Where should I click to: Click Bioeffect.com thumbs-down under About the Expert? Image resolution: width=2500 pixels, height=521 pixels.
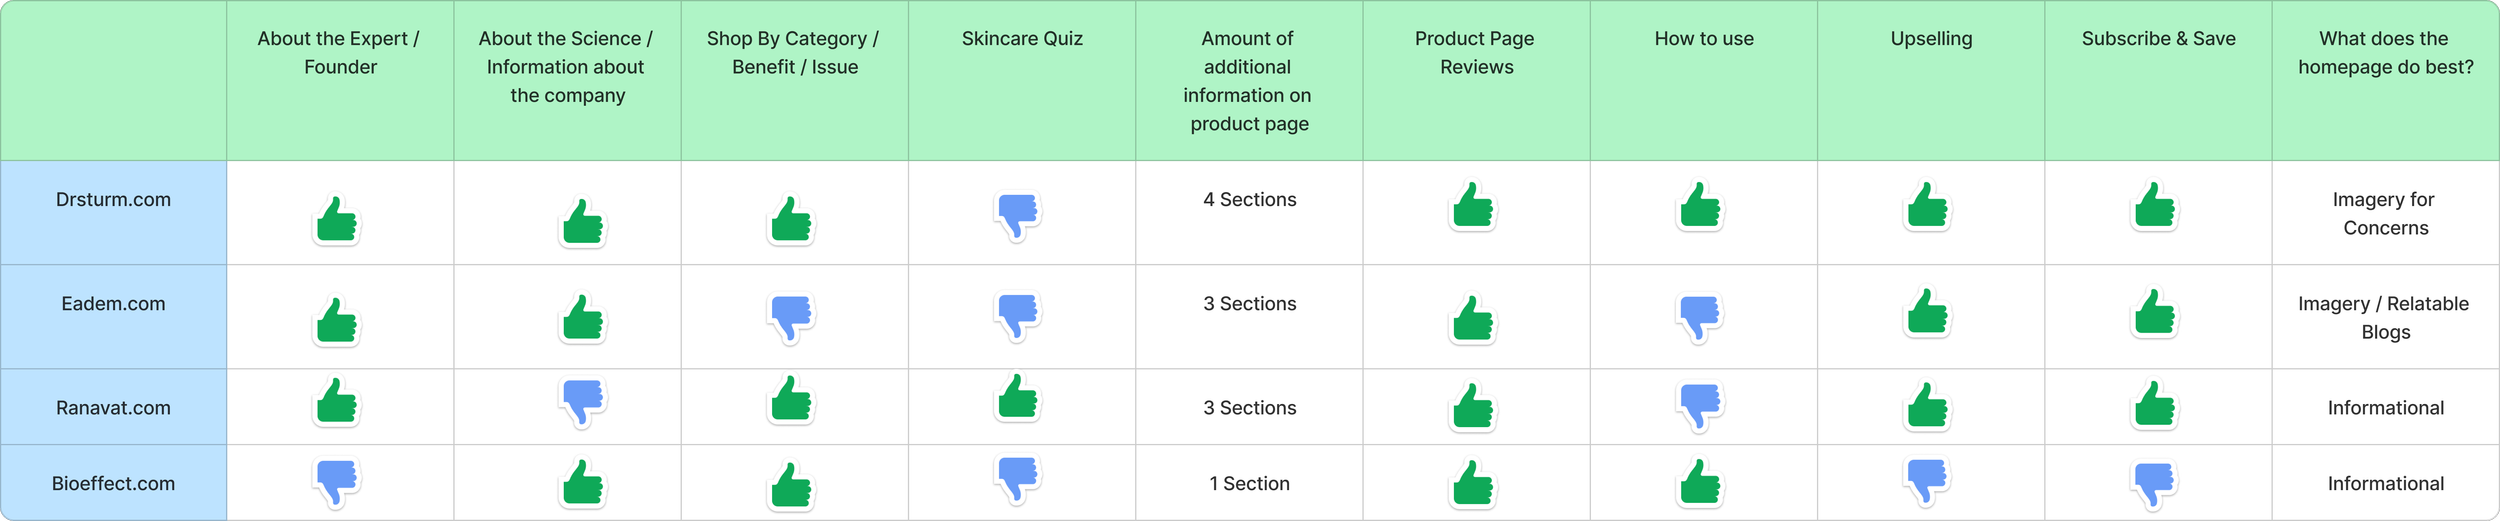[337, 483]
